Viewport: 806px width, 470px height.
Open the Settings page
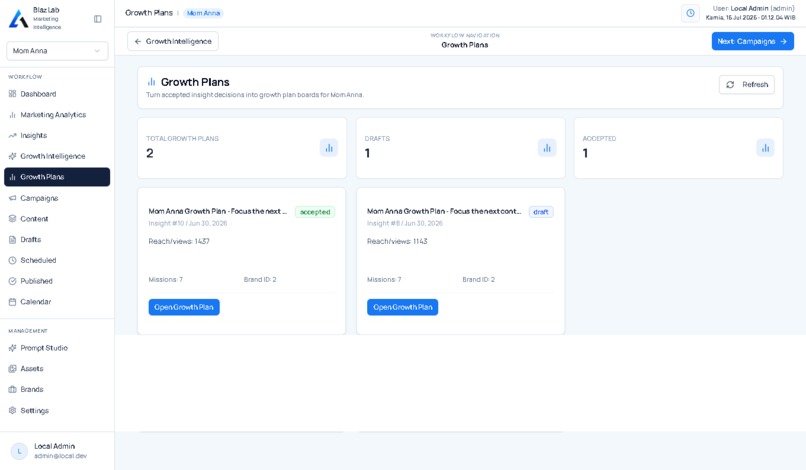[x=57, y=410]
